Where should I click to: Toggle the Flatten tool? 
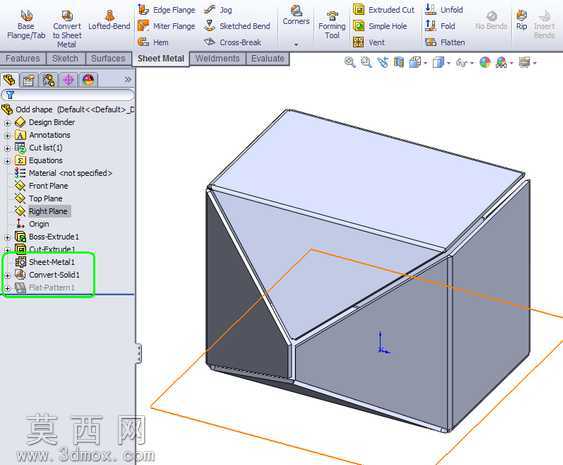tap(445, 42)
